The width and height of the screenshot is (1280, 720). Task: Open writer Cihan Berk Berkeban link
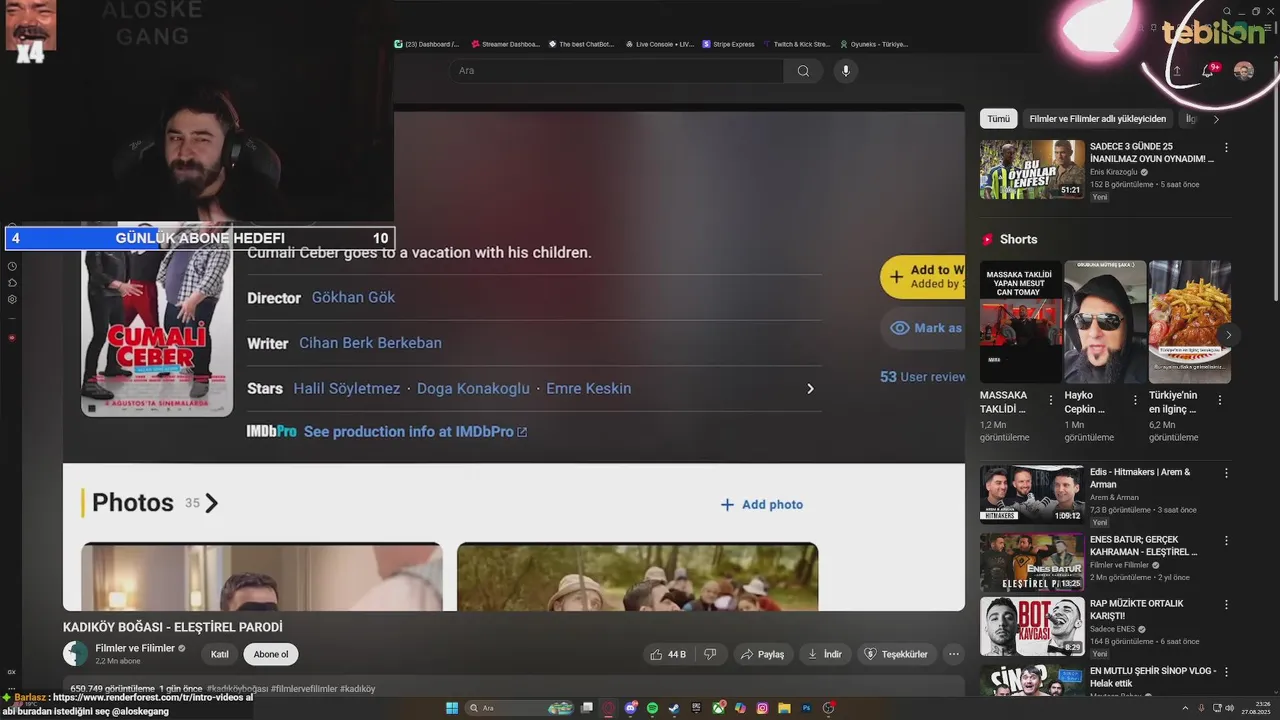(370, 343)
